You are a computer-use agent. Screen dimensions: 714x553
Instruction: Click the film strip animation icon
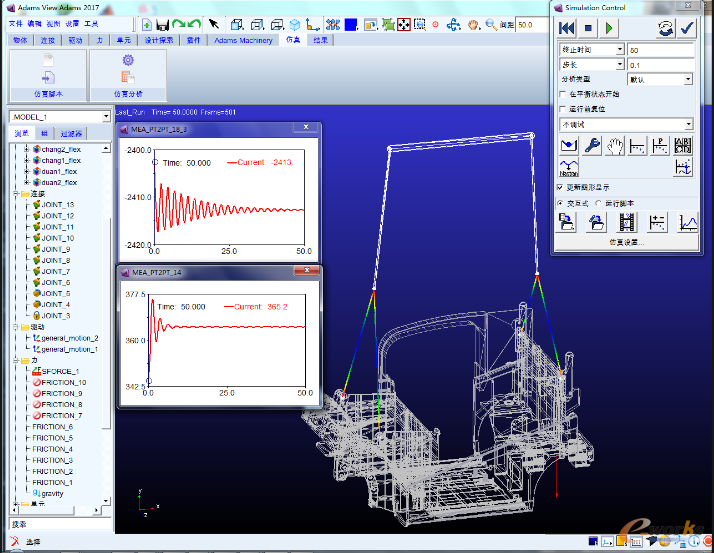[627, 222]
